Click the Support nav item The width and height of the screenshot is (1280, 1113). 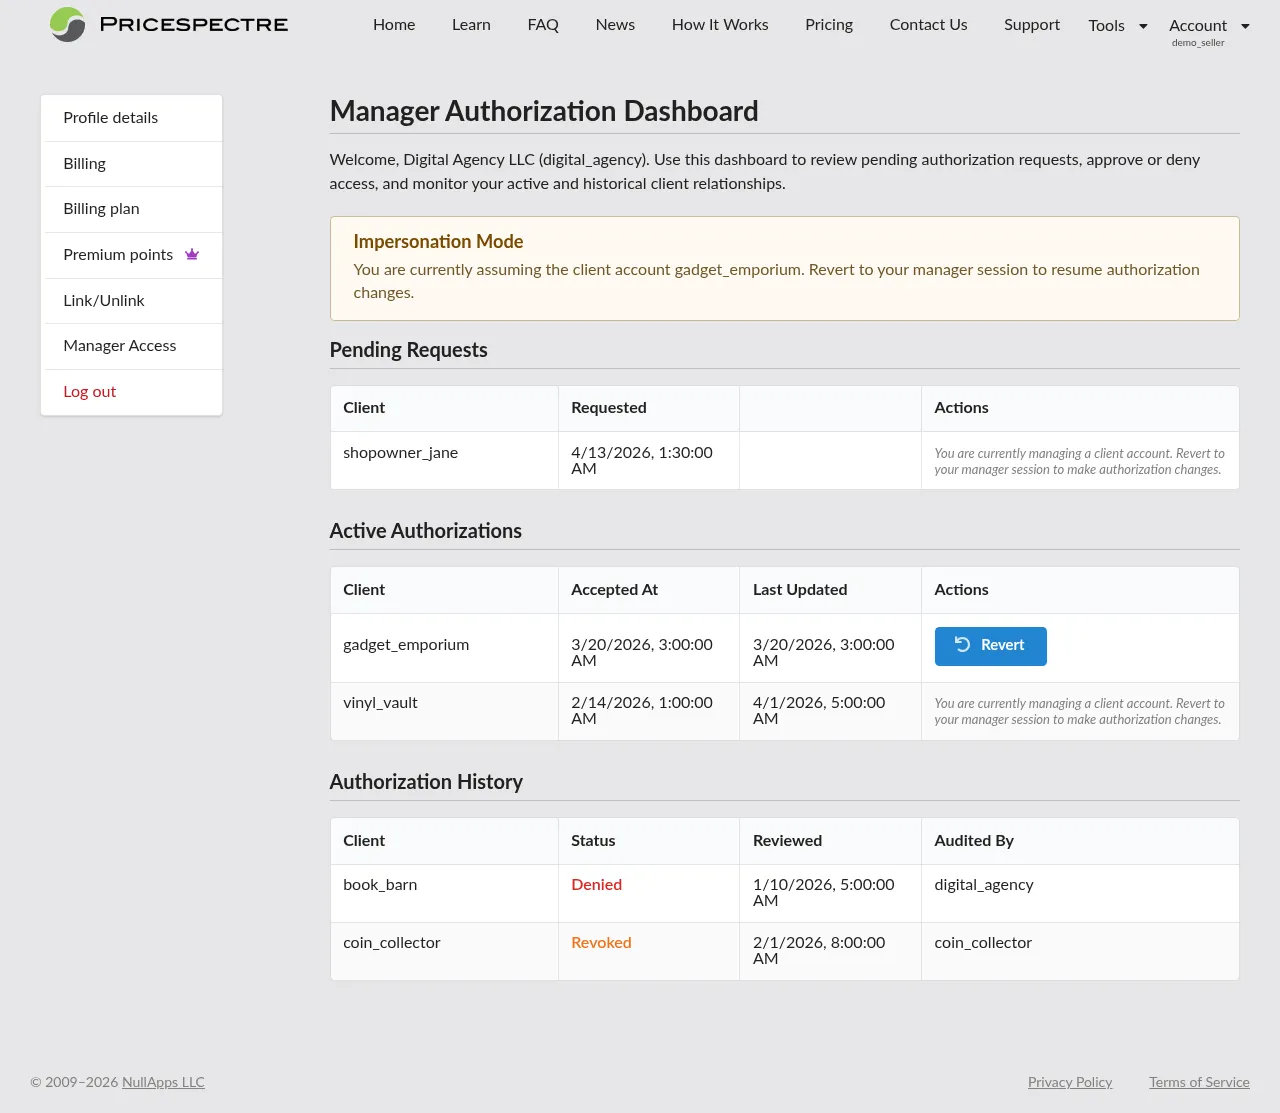[1031, 25]
